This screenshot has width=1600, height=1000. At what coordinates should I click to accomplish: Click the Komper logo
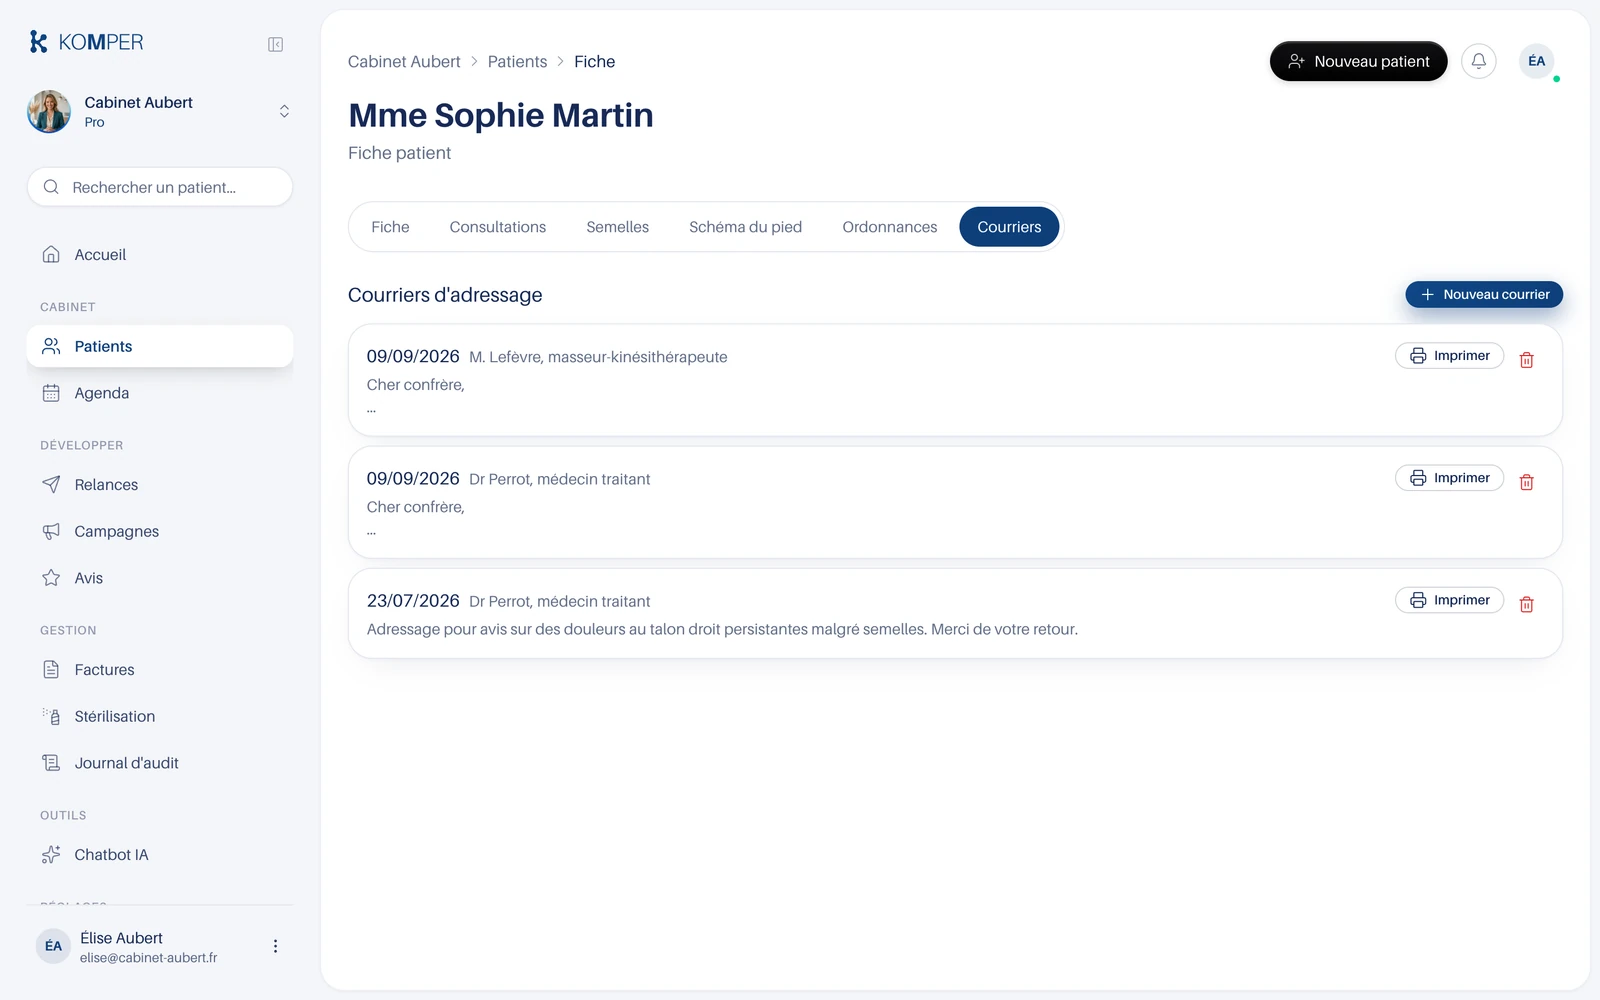click(86, 42)
